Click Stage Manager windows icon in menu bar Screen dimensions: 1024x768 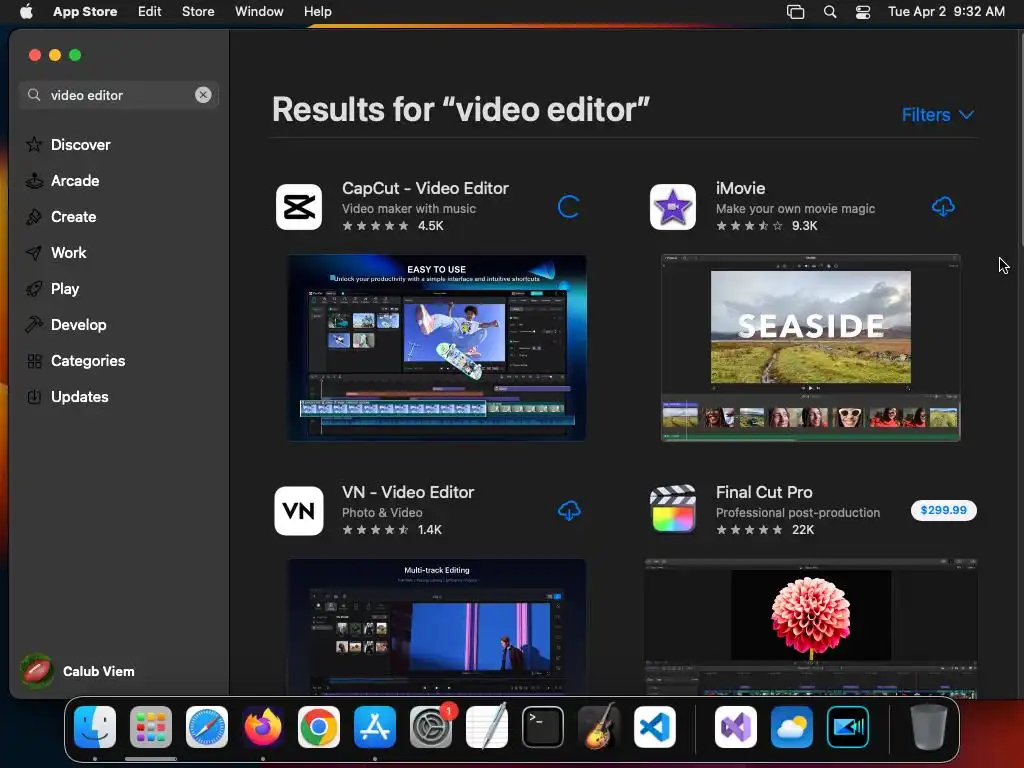point(795,12)
